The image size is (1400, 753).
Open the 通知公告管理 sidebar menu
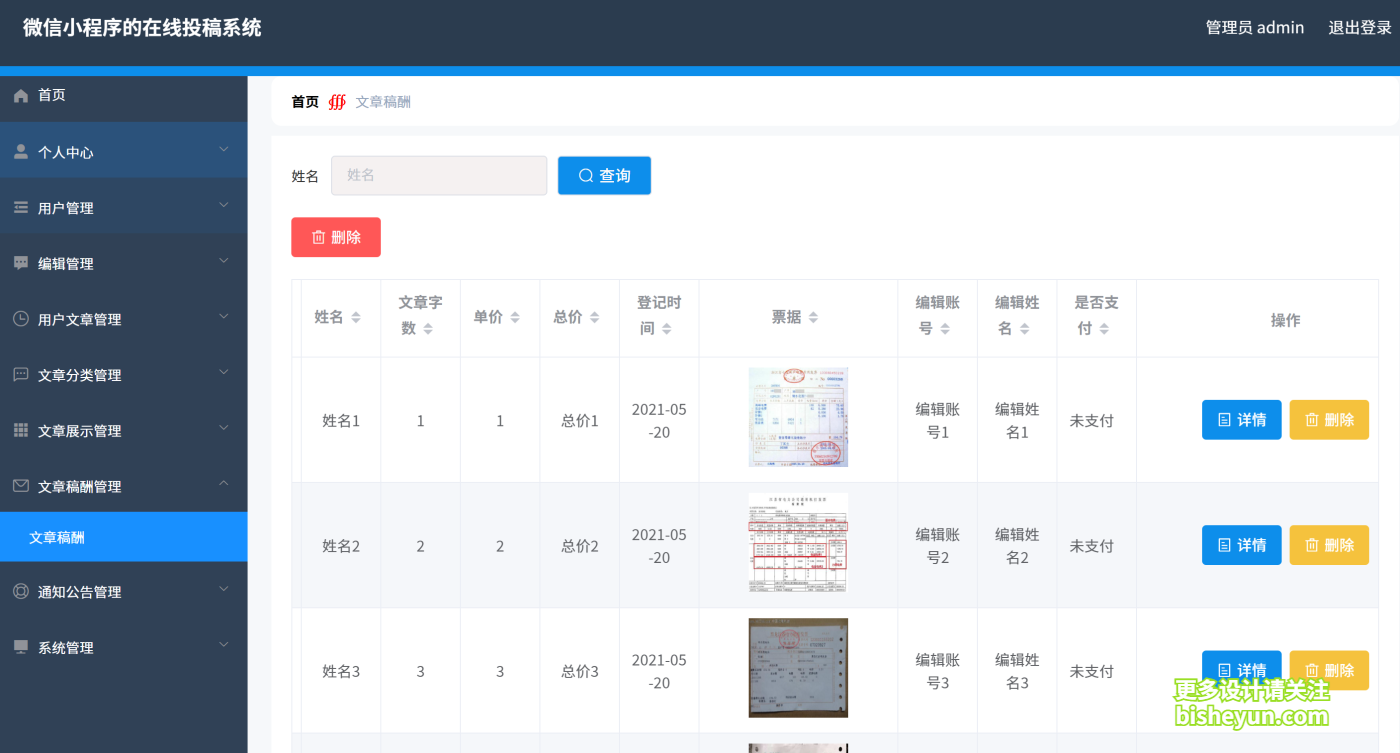(123, 592)
